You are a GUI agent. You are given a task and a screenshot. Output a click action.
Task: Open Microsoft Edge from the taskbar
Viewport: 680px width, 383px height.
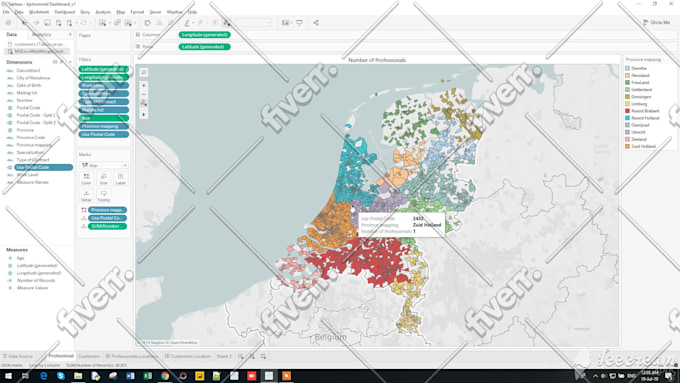pos(43,376)
